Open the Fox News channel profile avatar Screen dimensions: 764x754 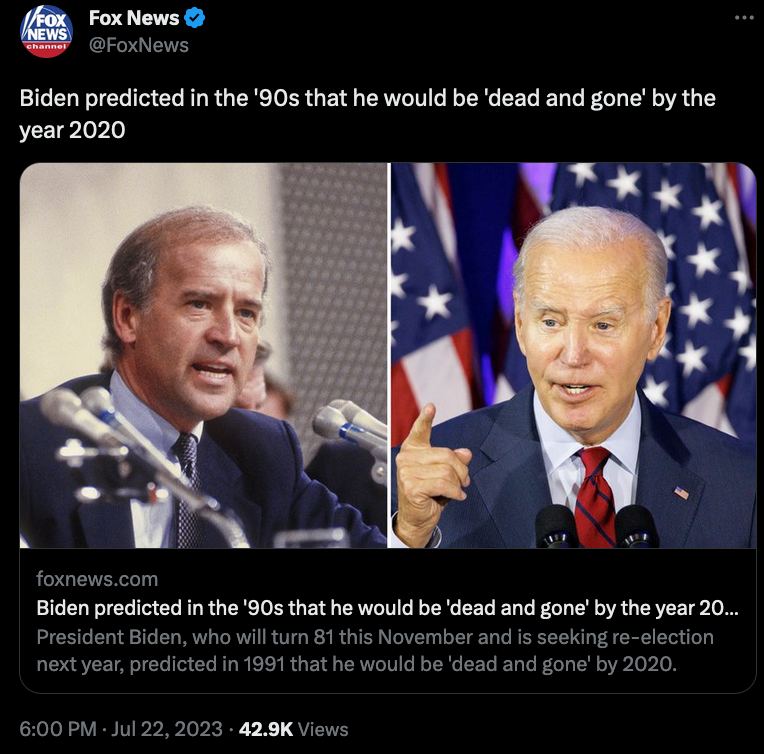(x=46, y=32)
